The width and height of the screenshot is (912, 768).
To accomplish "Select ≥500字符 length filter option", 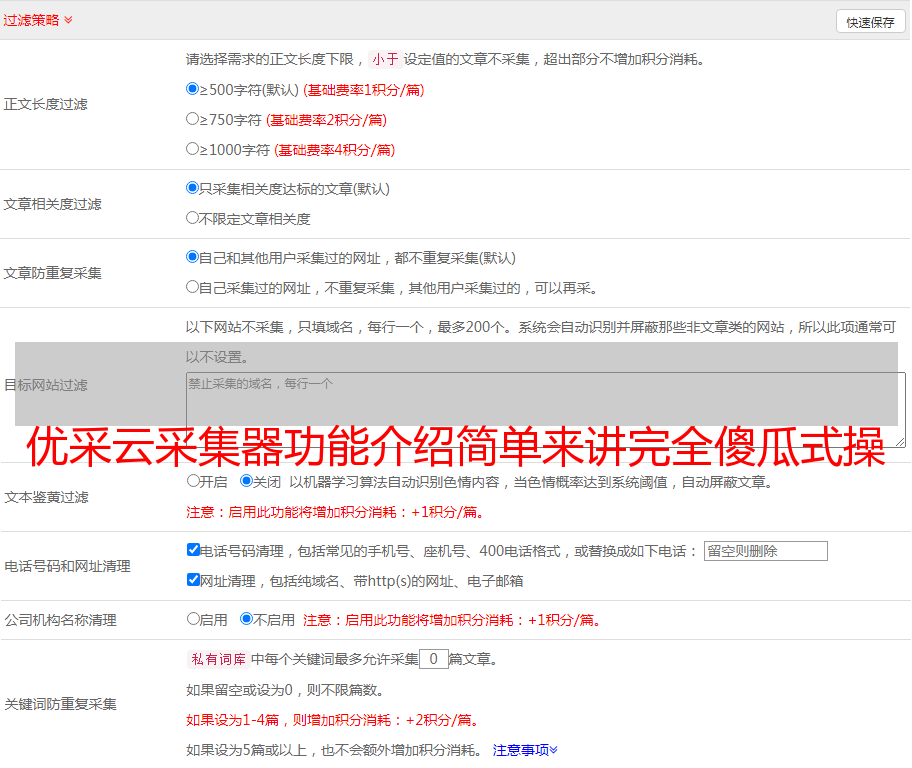I will tap(193, 89).
